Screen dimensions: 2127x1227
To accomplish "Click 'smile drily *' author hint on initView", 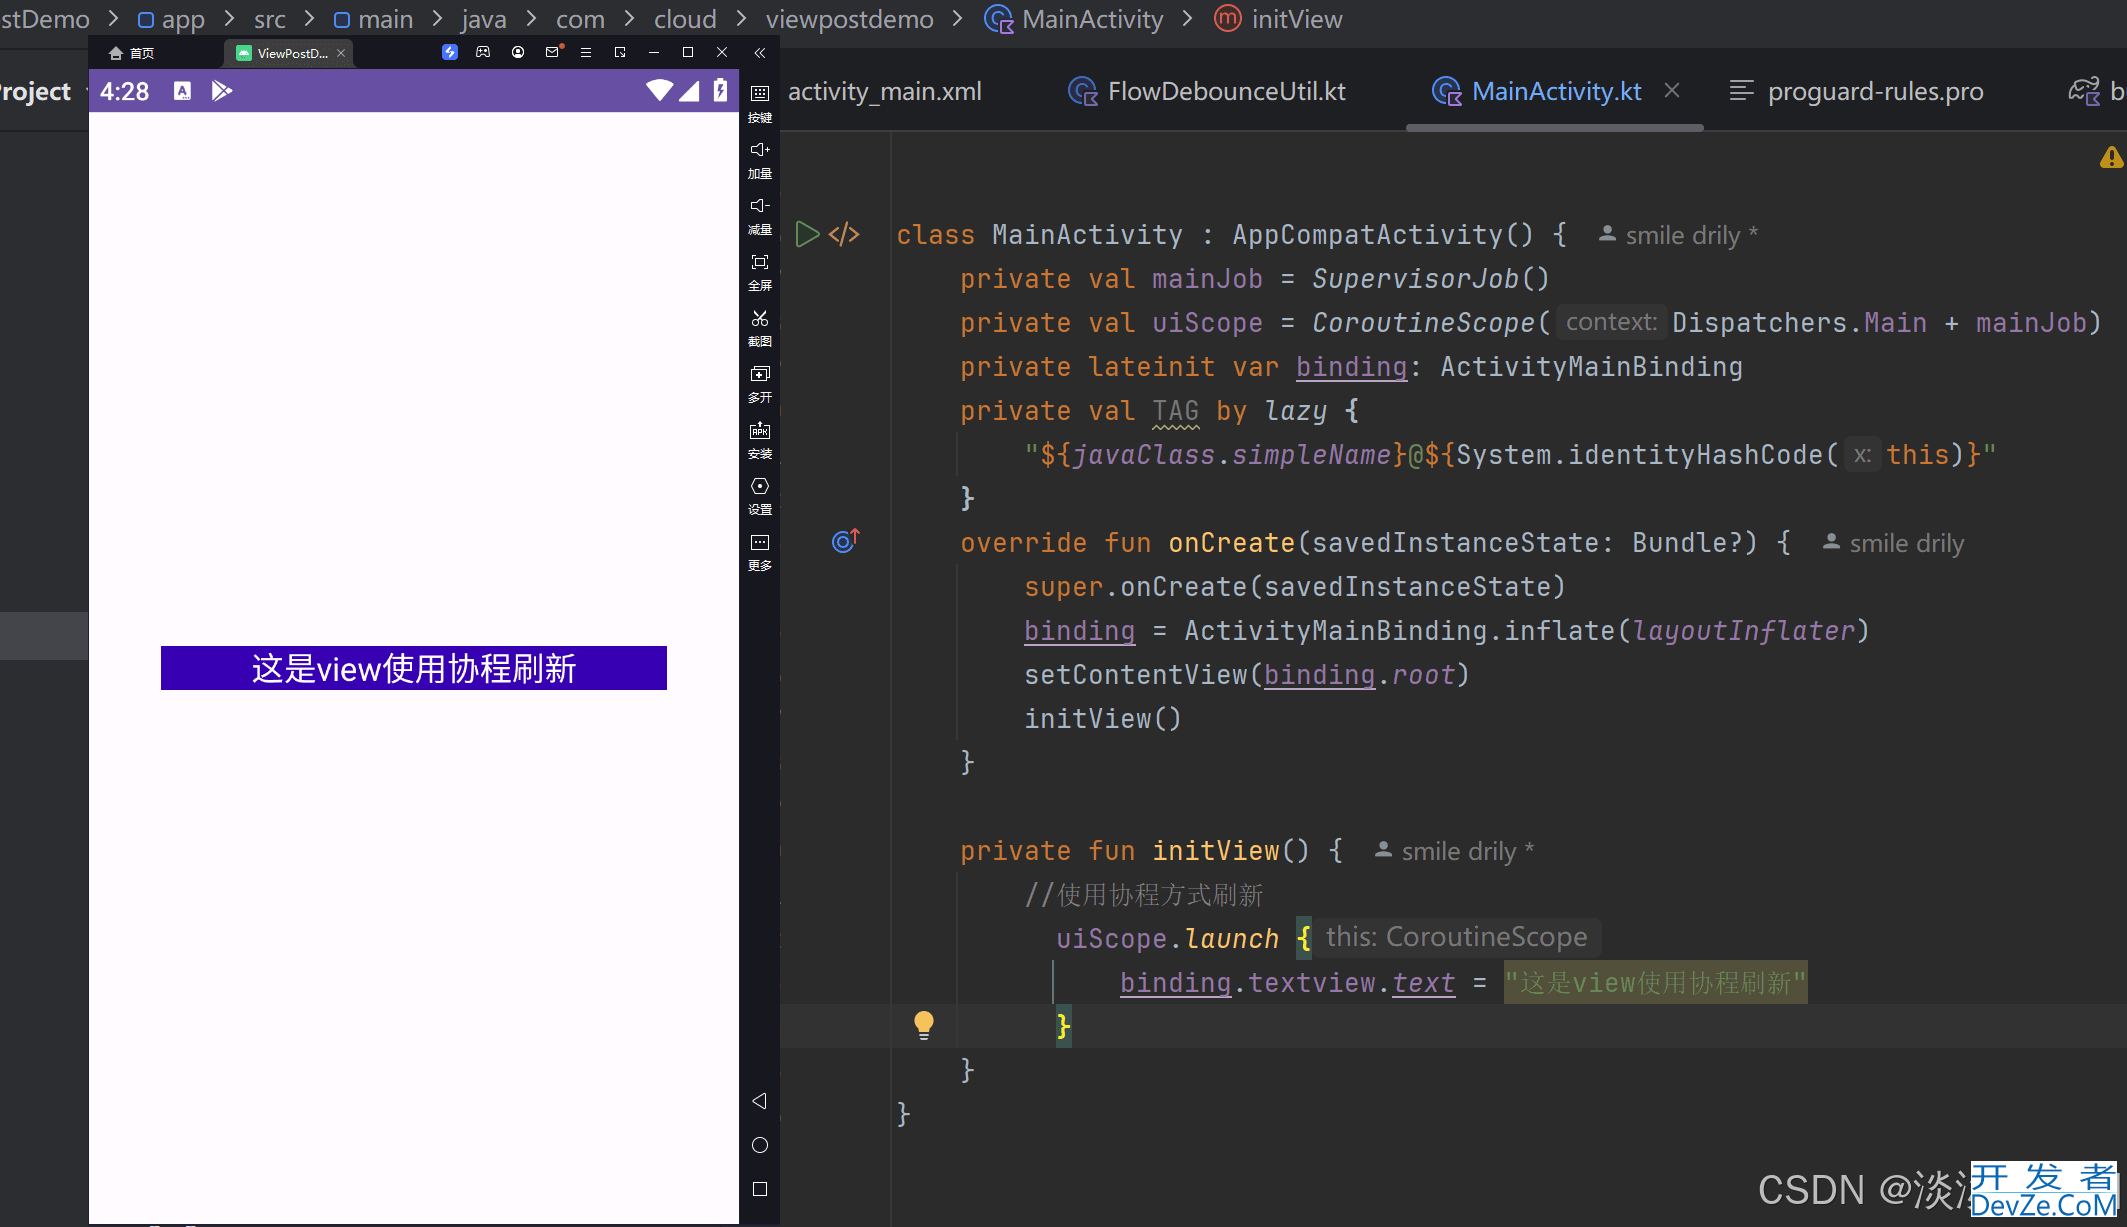I will (x=1455, y=851).
